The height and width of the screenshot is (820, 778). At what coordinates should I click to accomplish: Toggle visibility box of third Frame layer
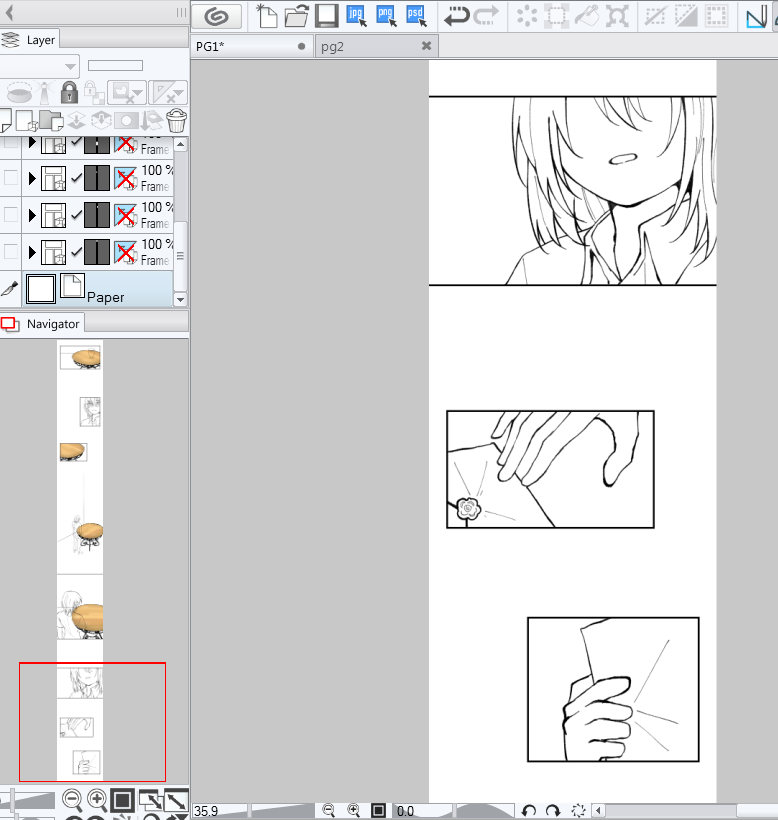click(x=10, y=214)
